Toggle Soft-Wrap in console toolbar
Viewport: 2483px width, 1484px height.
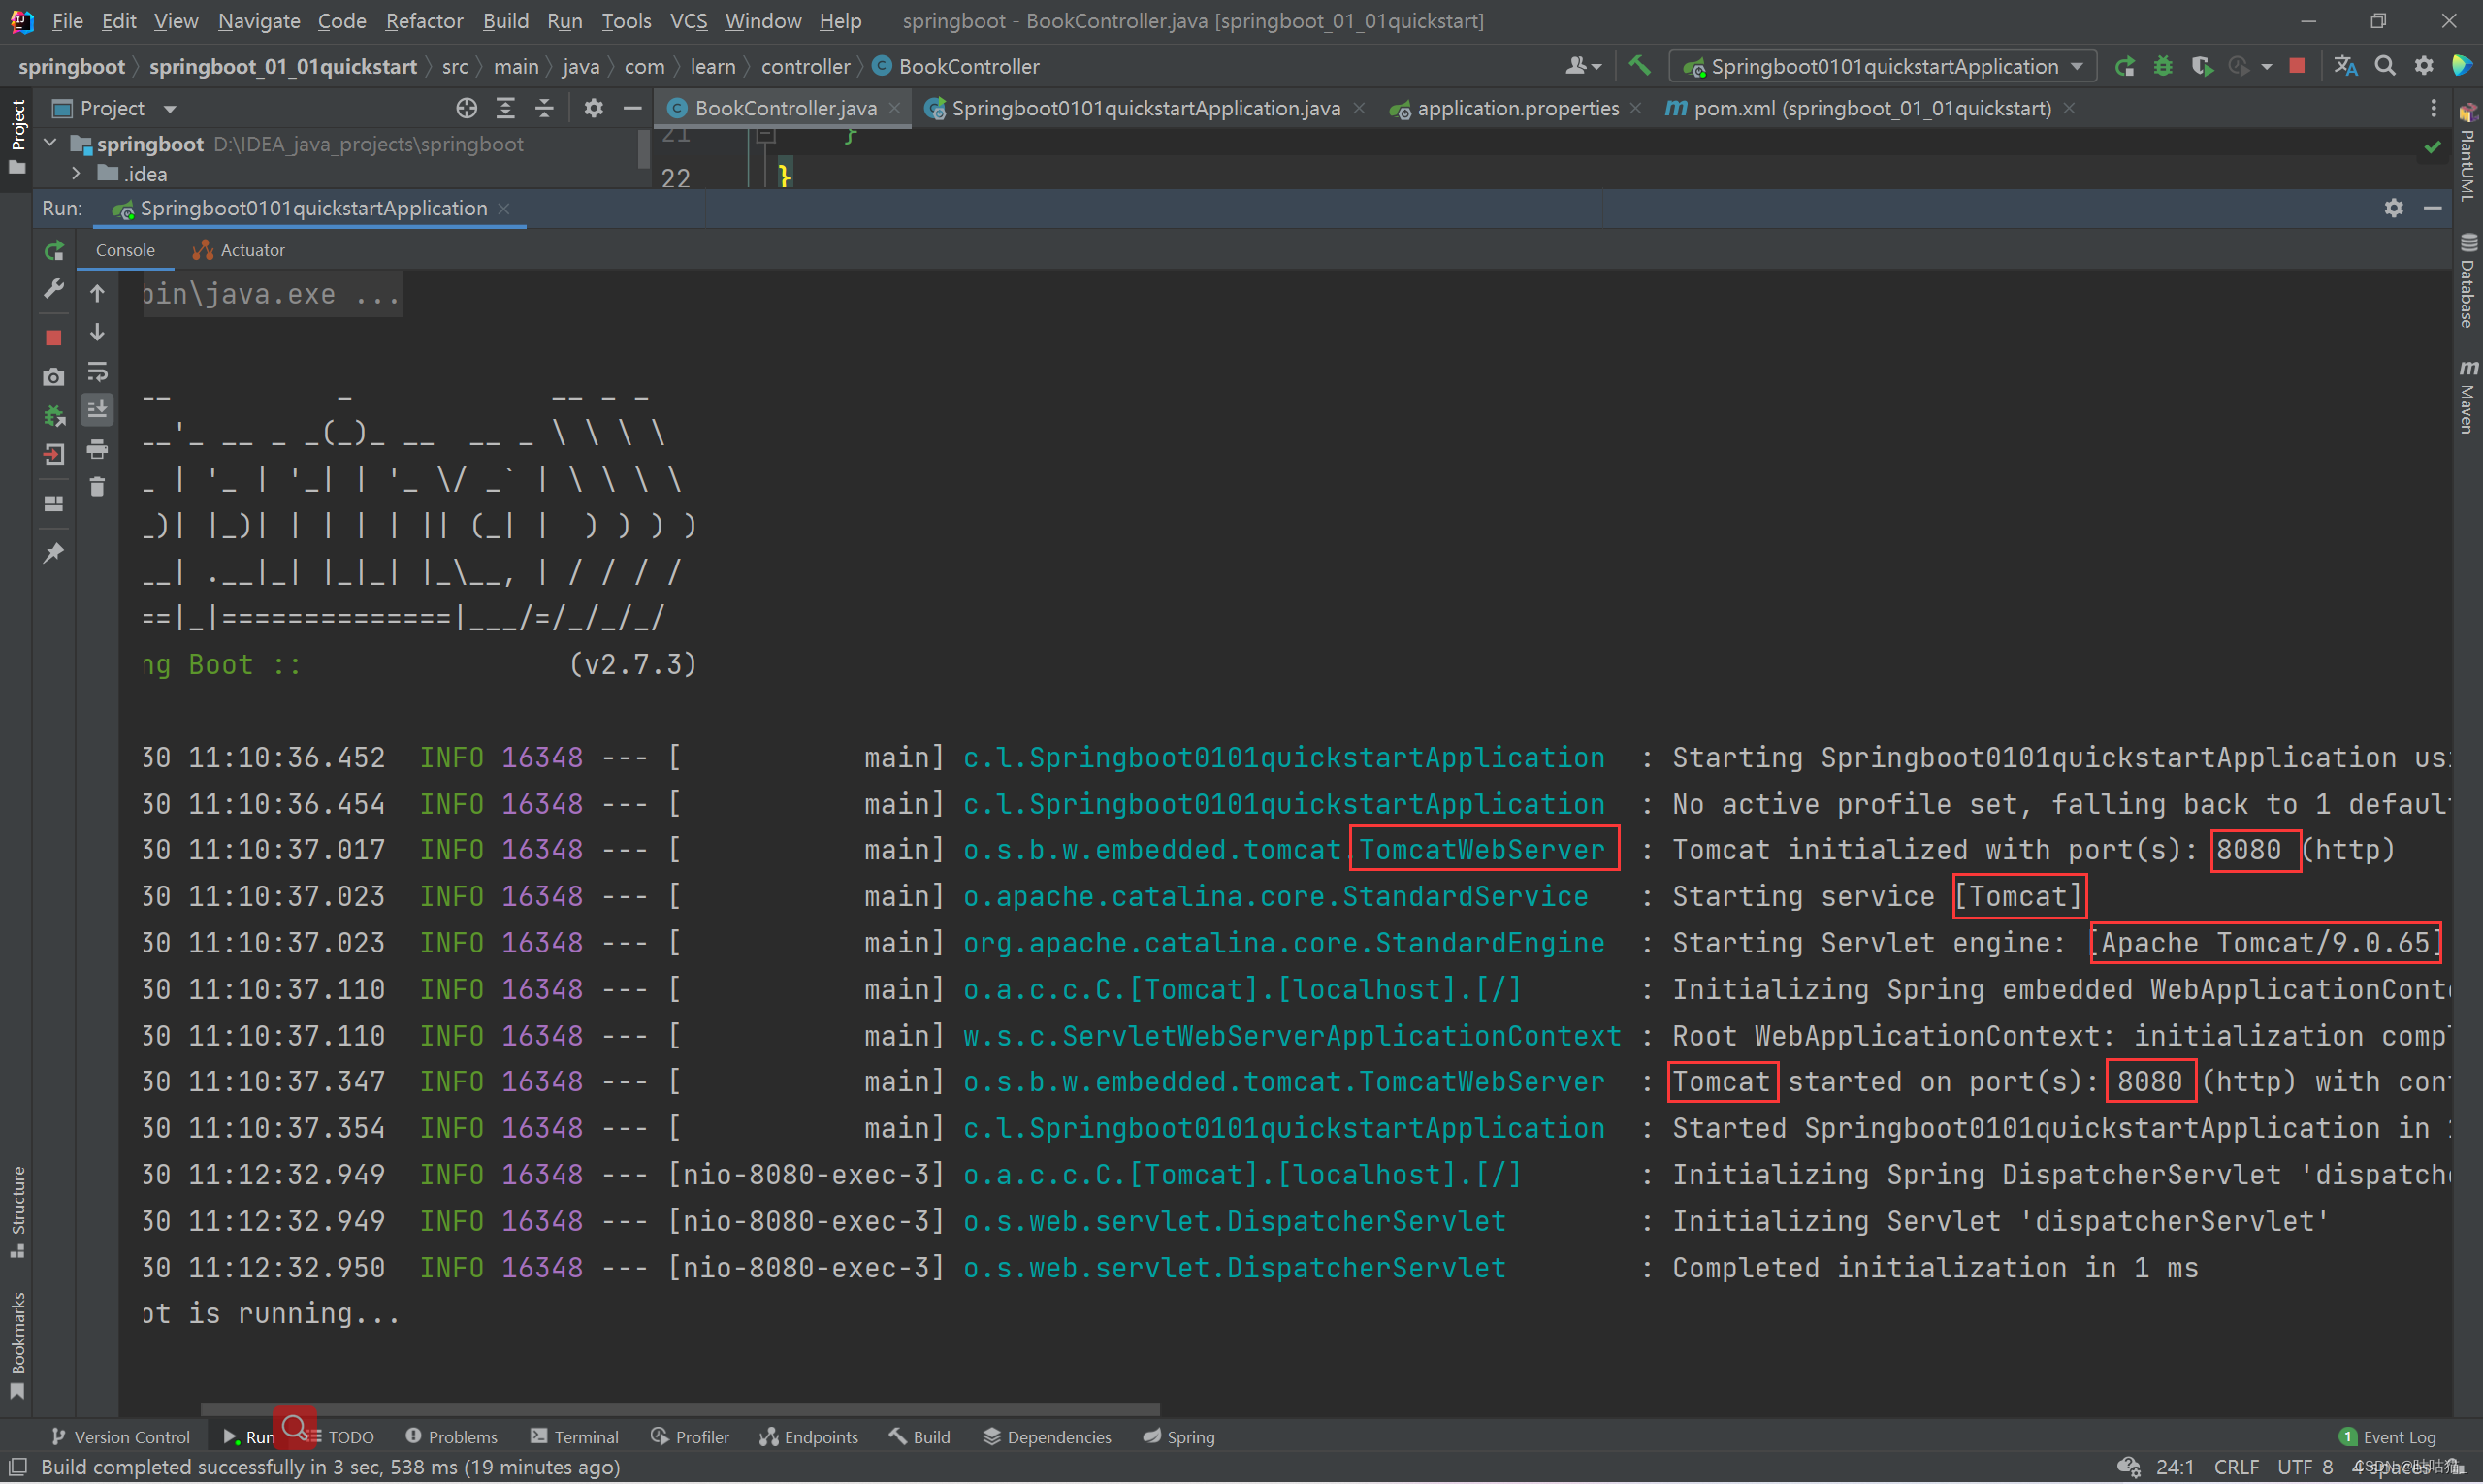tap(97, 372)
